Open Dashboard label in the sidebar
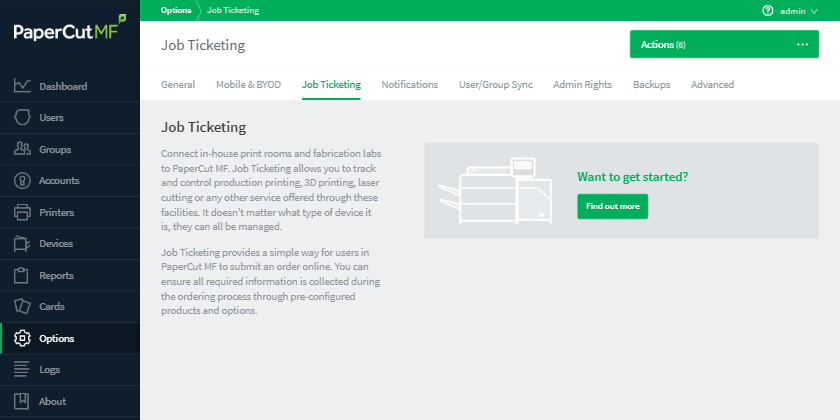 coord(63,86)
